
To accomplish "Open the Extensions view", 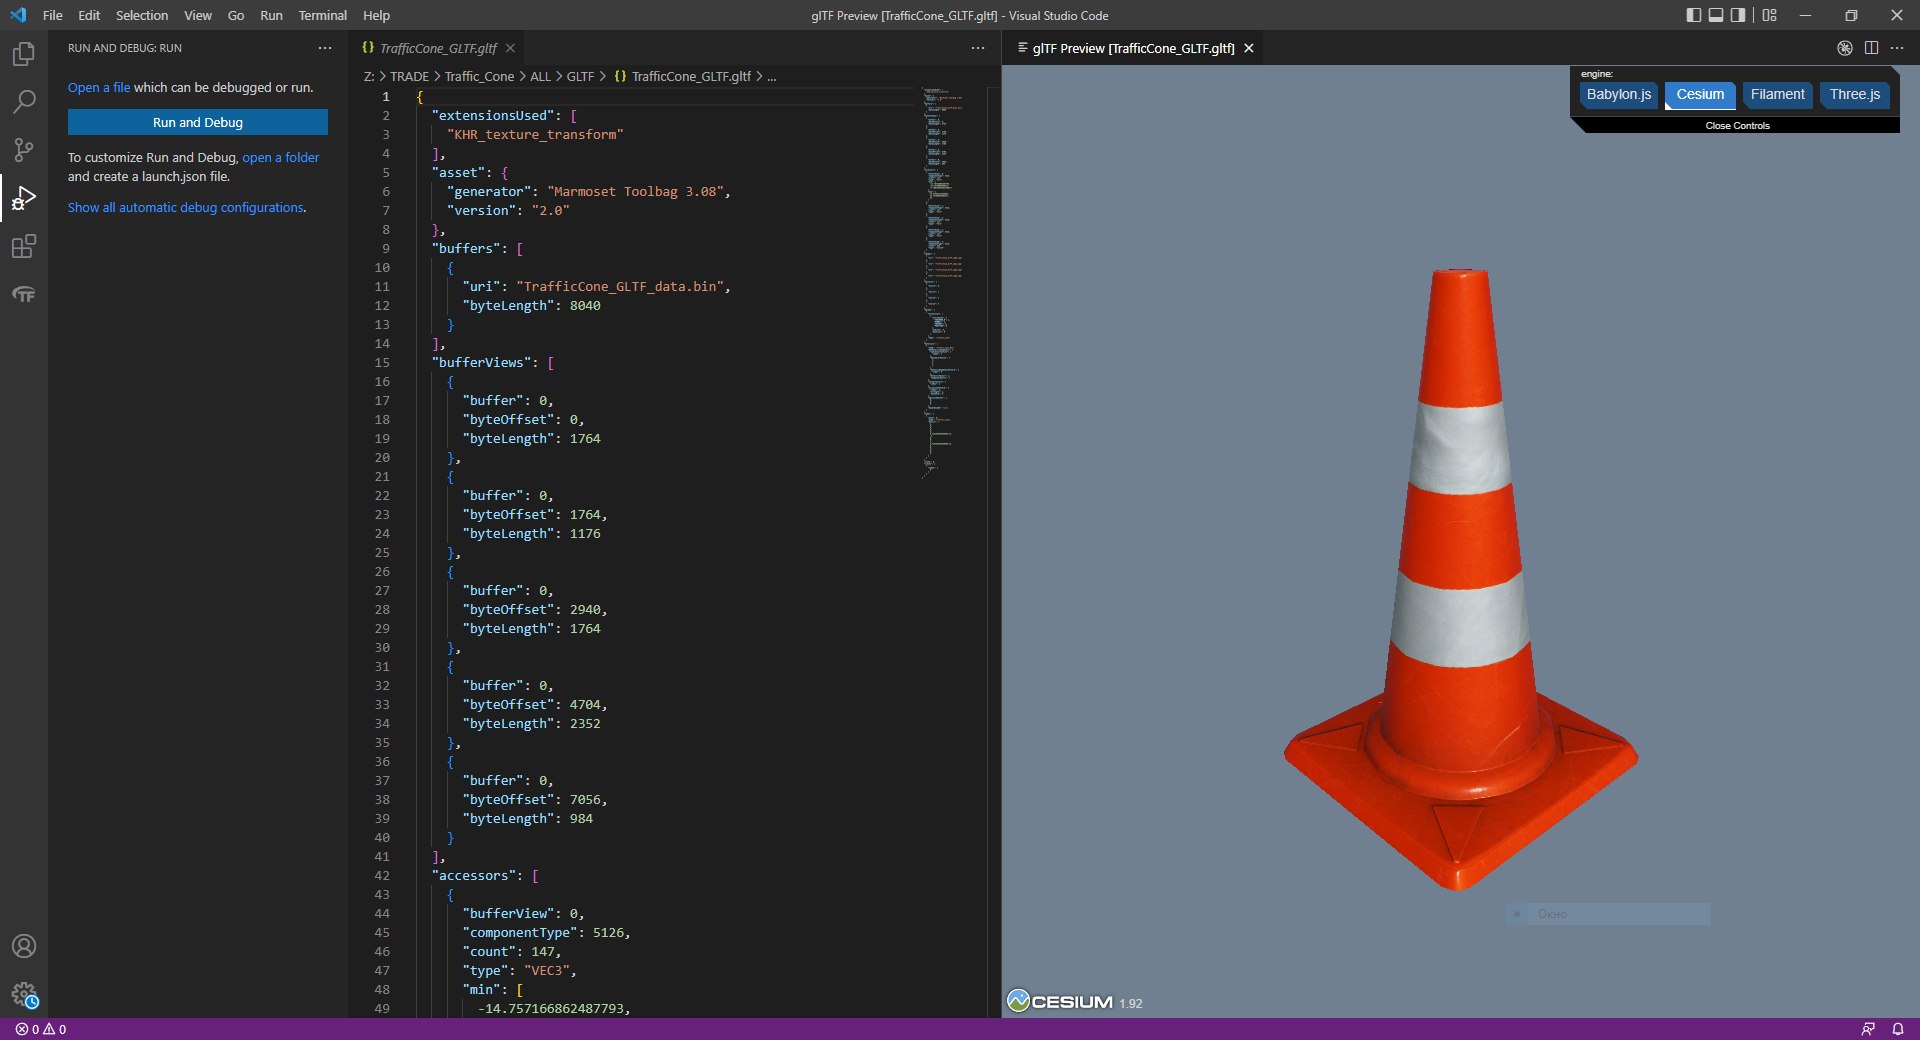I will tap(24, 246).
